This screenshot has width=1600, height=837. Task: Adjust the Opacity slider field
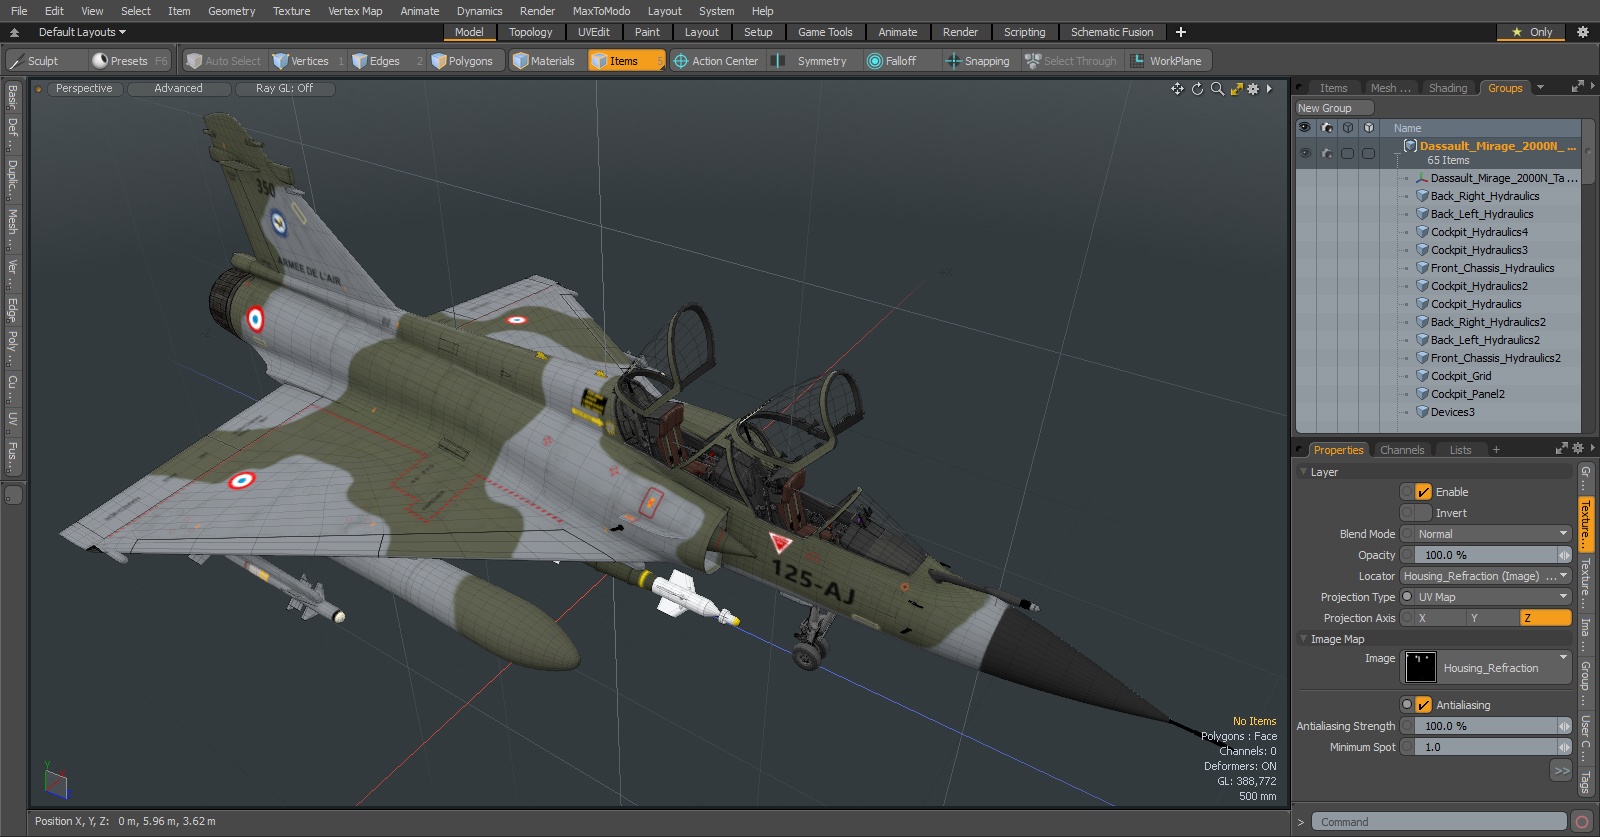1486,555
